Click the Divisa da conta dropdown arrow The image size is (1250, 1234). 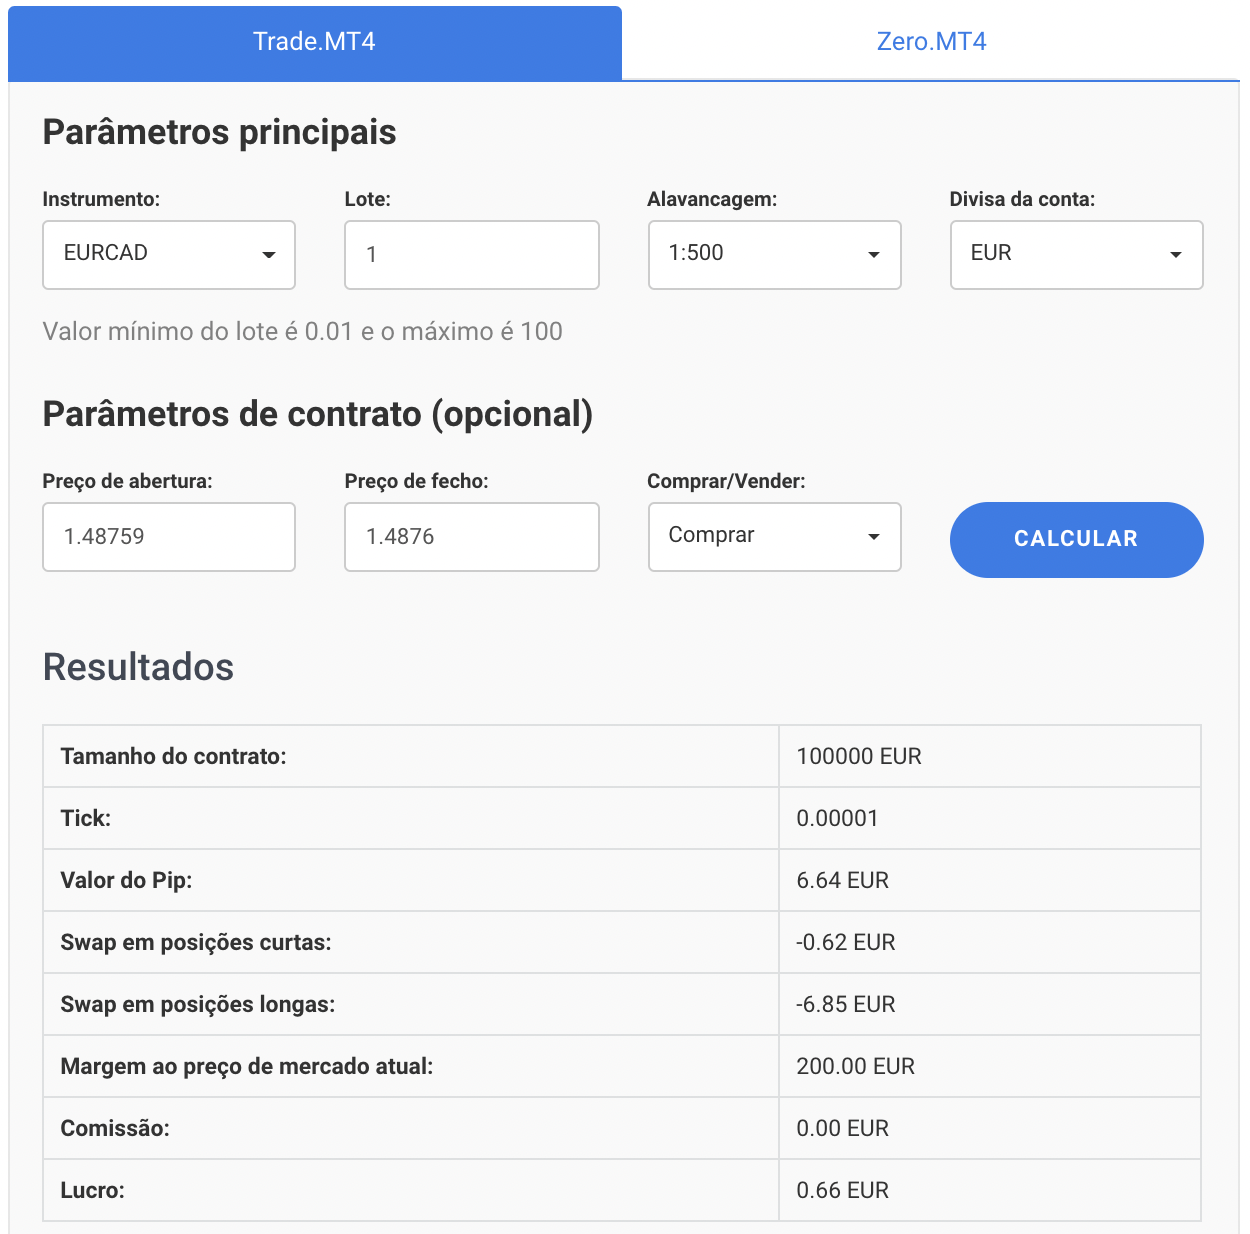pyautogui.click(x=1176, y=255)
